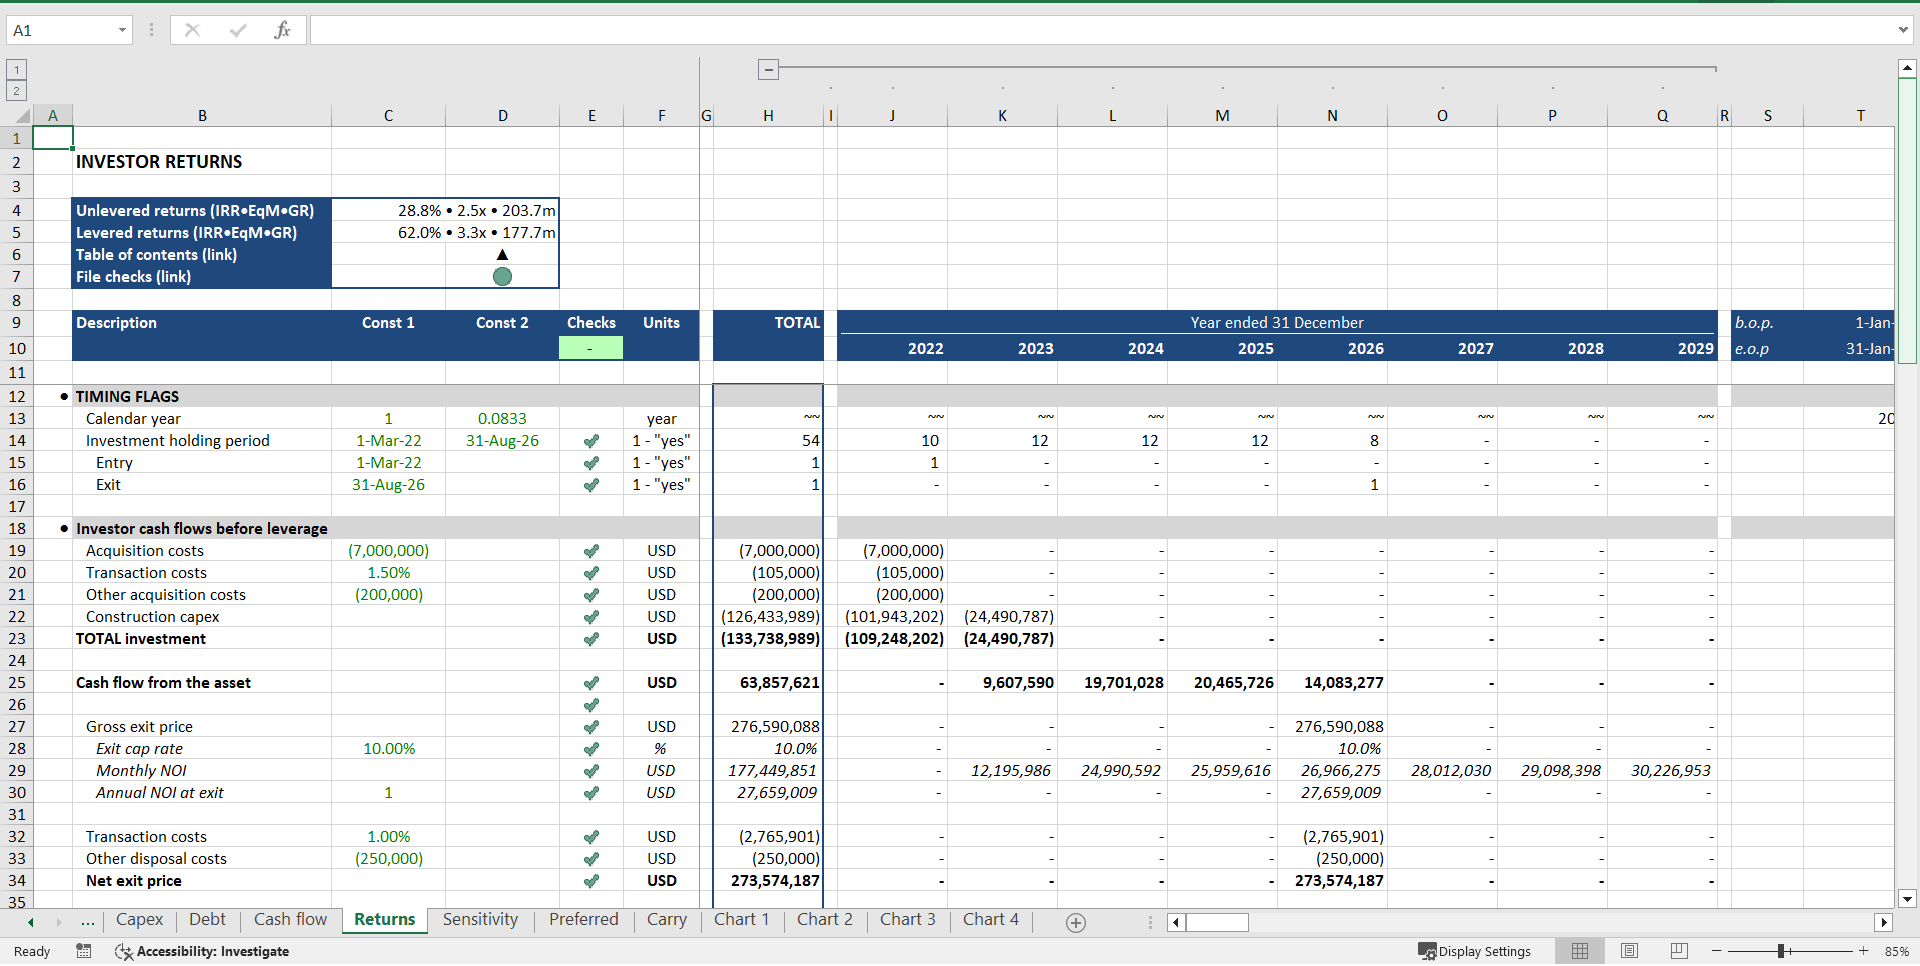1920x966 pixels.
Task: Switch to the Chart 2 sheet tab
Action: pyautogui.click(x=824, y=920)
